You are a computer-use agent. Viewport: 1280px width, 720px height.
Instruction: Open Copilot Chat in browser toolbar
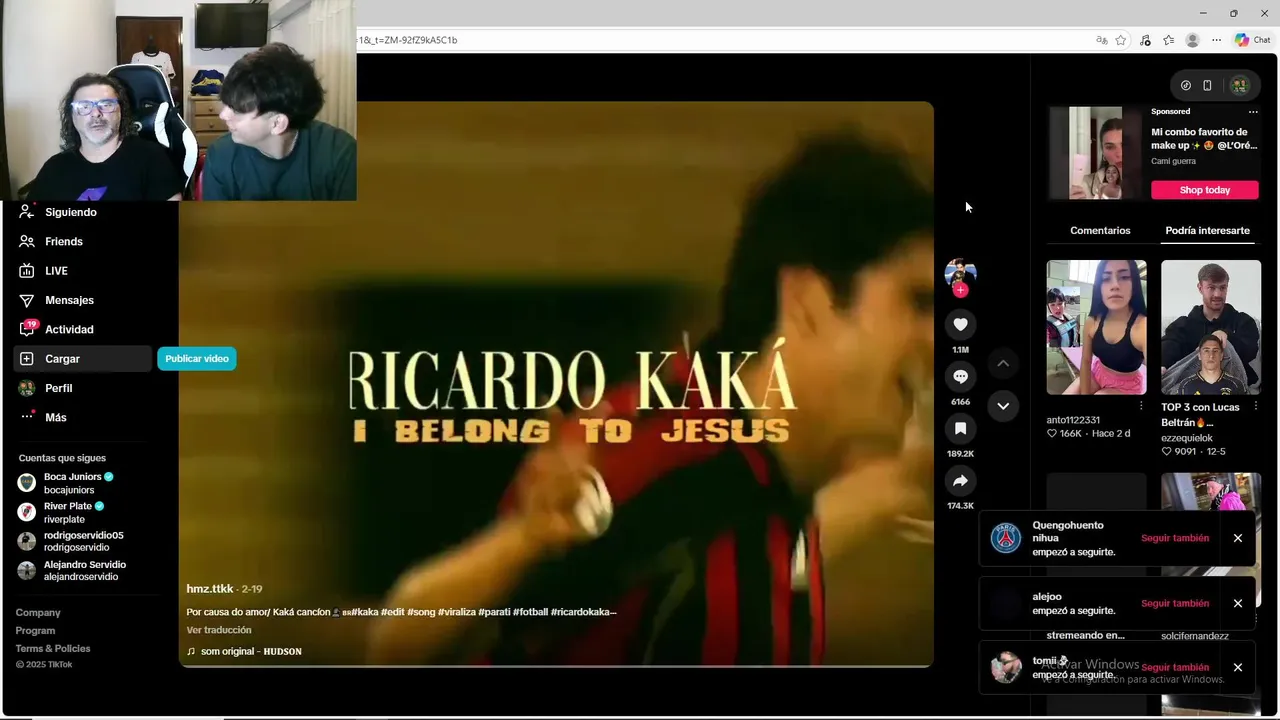click(1252, 40)
